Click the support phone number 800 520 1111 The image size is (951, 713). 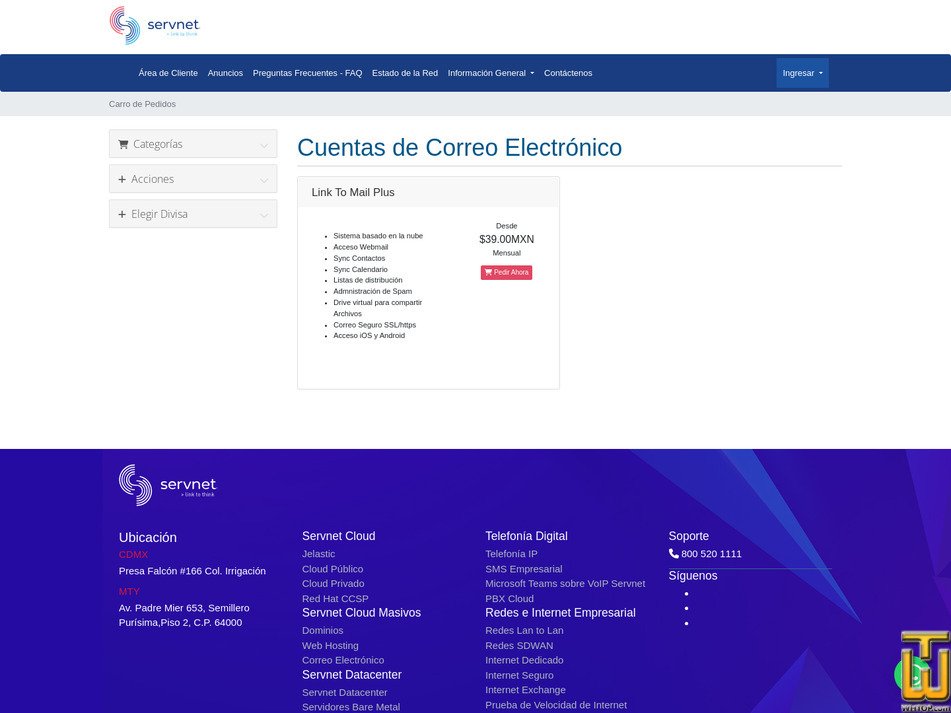pyautogui.click(x=711, y=554)
